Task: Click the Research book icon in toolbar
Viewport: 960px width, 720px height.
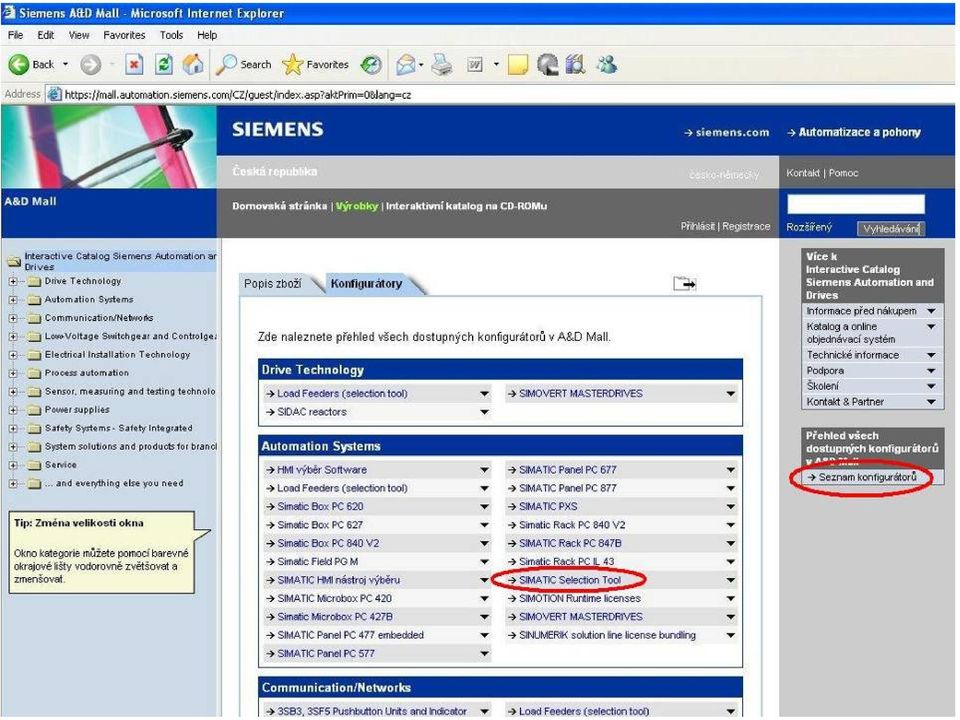Action: pyautogui.click(x=576, y=64)
